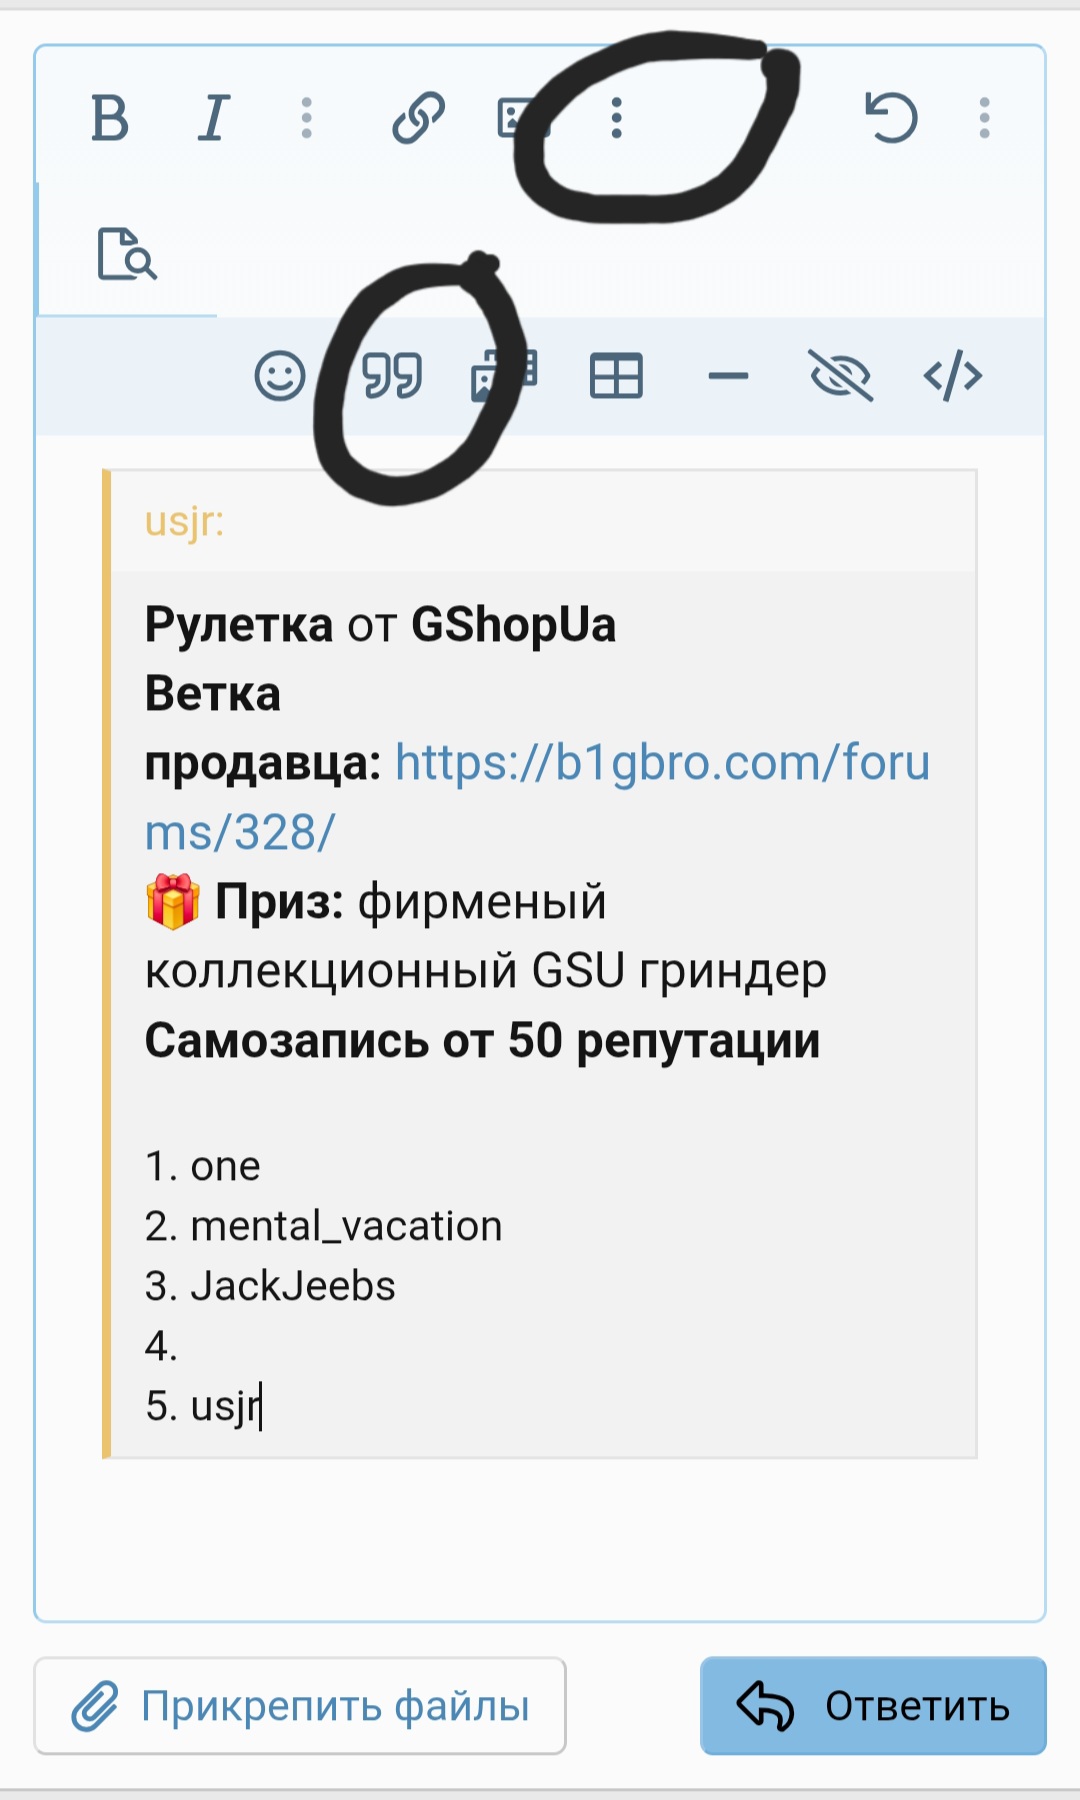
Task: Click the gift emoji before Приз
Action: pos(173,902)
